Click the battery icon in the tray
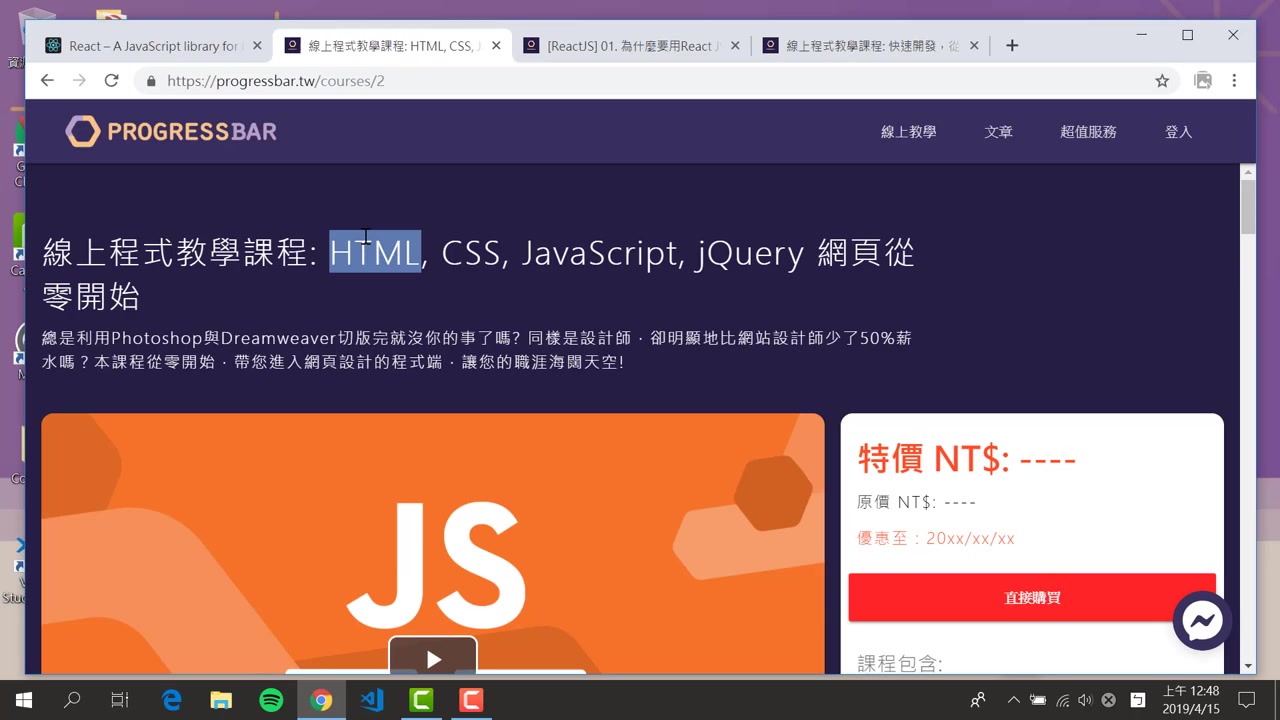Screen dimensions: 1280x720 click(1038, 700)
